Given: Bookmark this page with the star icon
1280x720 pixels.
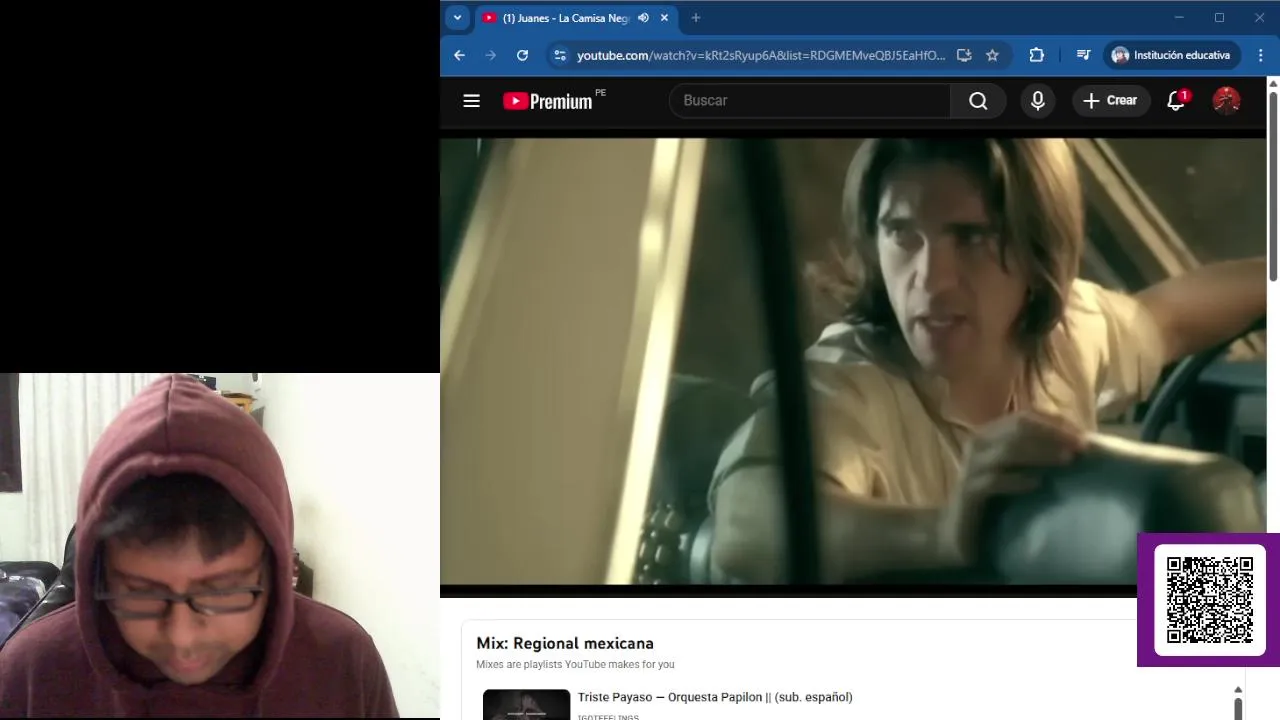Looking at the screenshot, I should [x=992, y=55].
